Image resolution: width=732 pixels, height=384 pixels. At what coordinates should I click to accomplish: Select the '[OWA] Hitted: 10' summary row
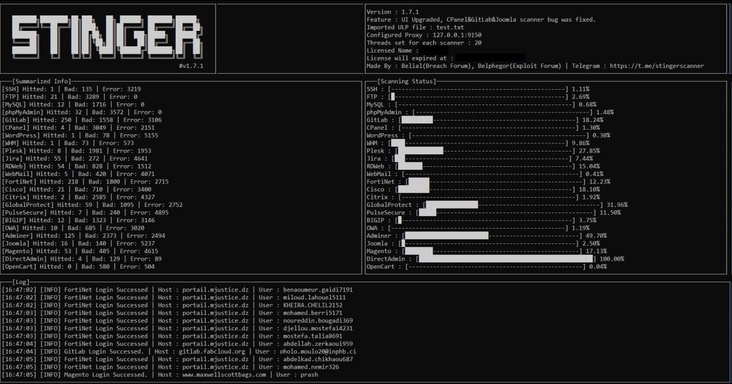(73, 228)
